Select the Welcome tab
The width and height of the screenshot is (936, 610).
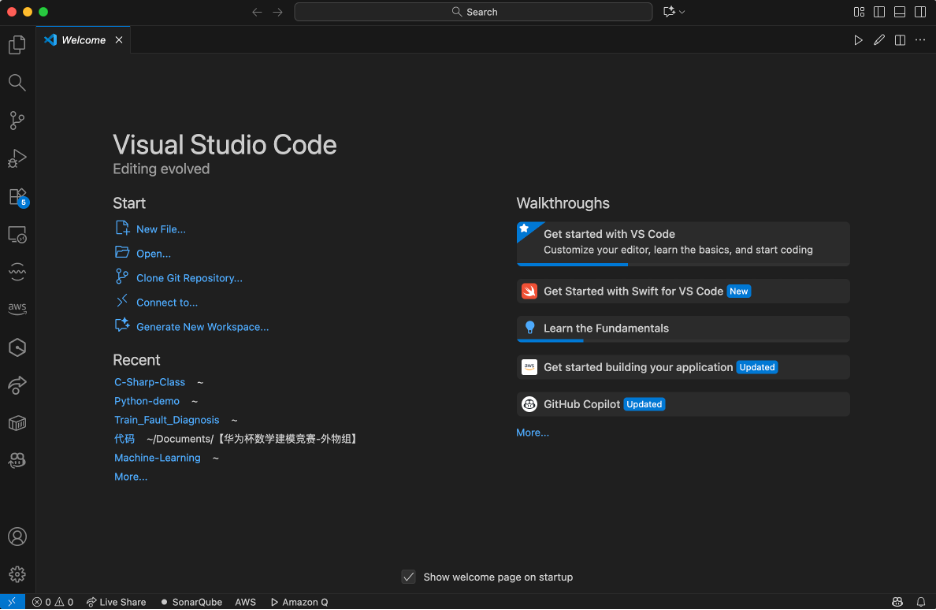83,40
